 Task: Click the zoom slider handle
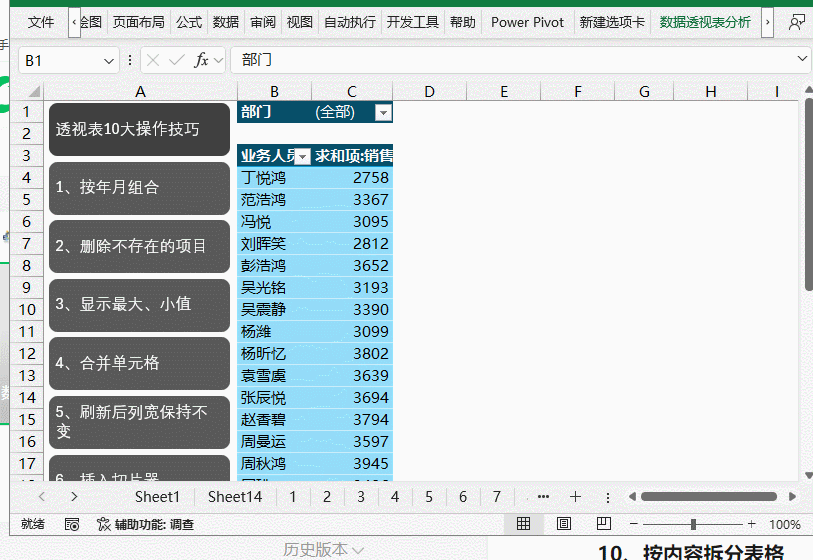click(693, 524)
